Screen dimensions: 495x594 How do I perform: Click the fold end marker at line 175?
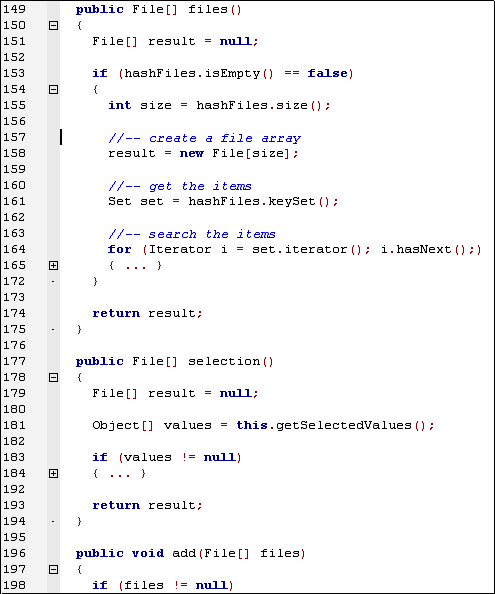[53, 330]
